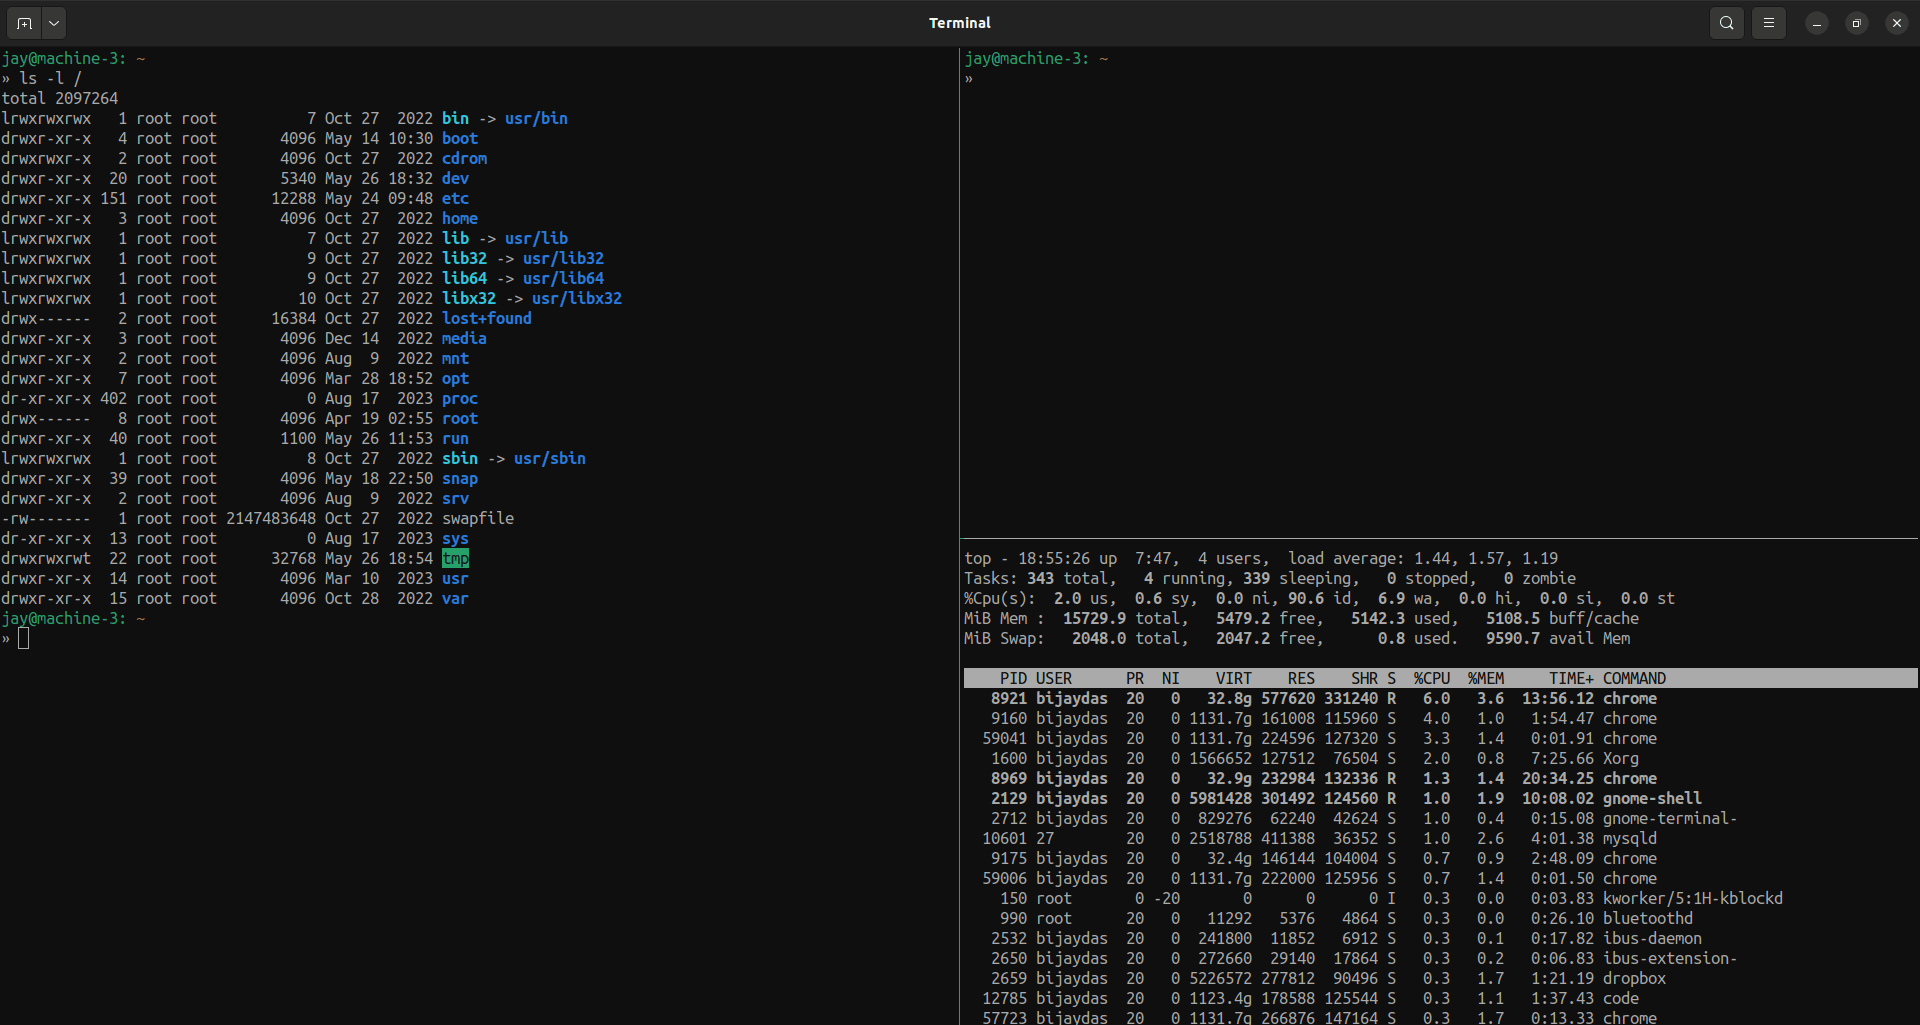1920x1025 pixels.
Task: Click the %CPU column header in top
Action: pyautogui.click(x=1432, y=678)
